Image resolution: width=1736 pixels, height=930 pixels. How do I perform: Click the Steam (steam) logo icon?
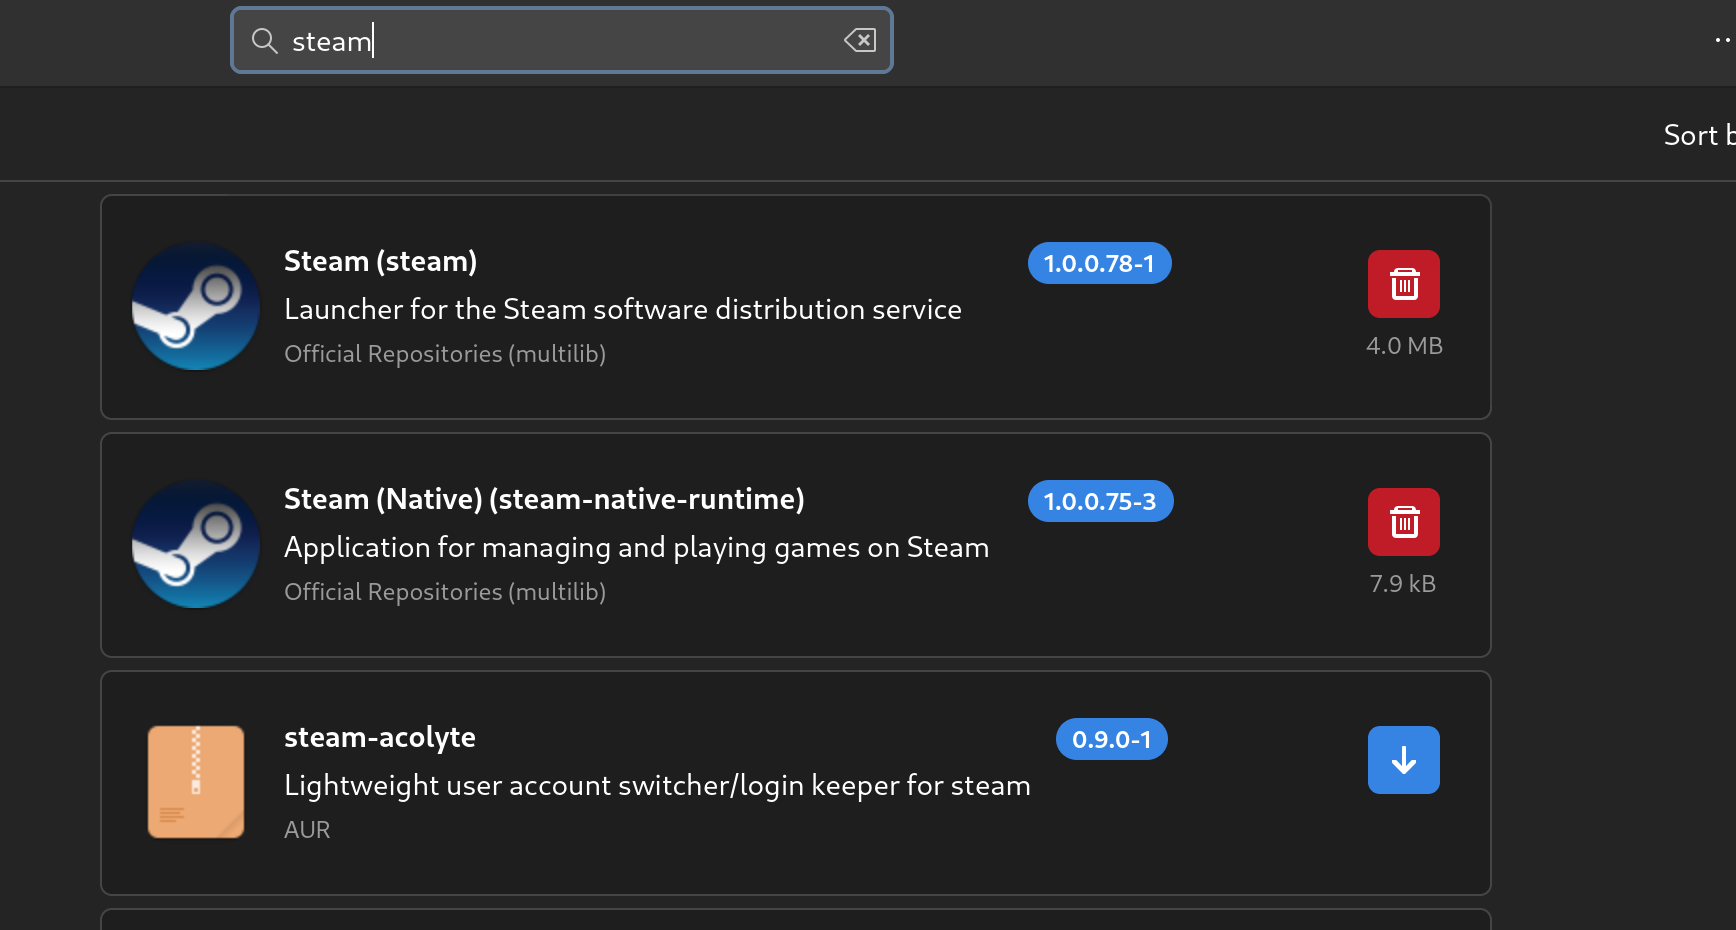[196, 307]
